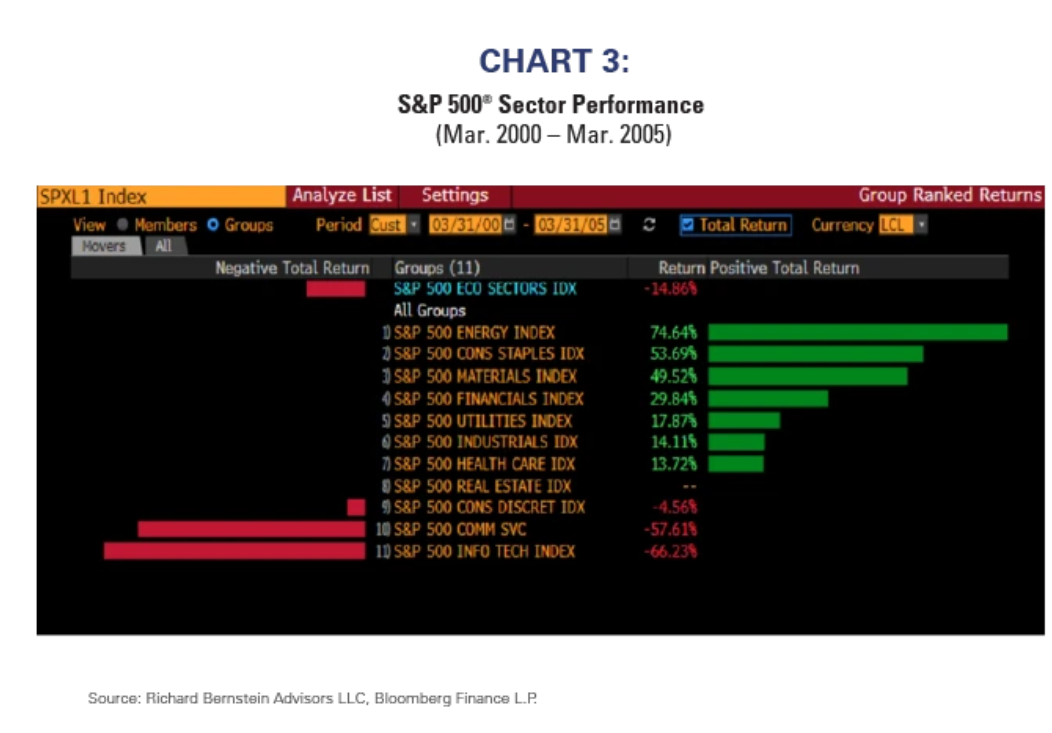This screenshot has width=1052, height=733.
Task: Click the -14.86% return value
Action: click(x=671, y=289)
